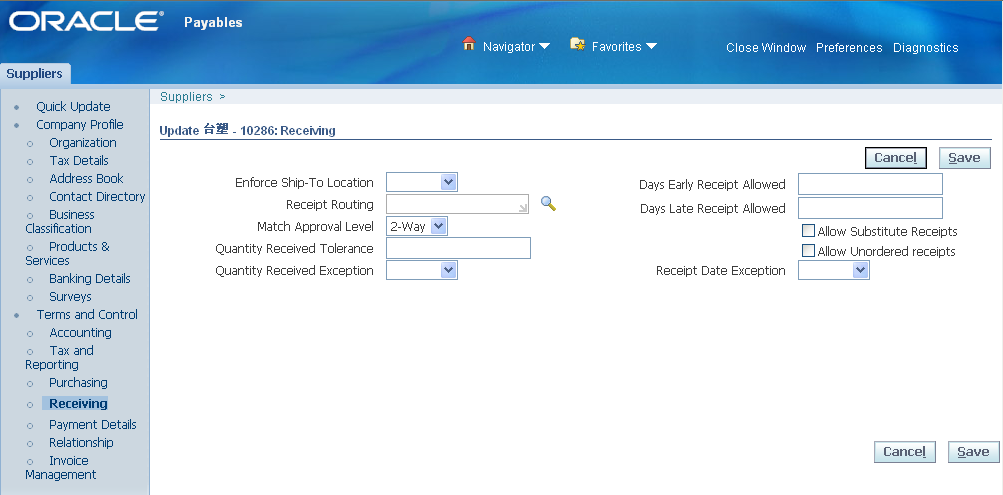
Task: Open the Diagnostics link
Action: [x=926, y=48]
